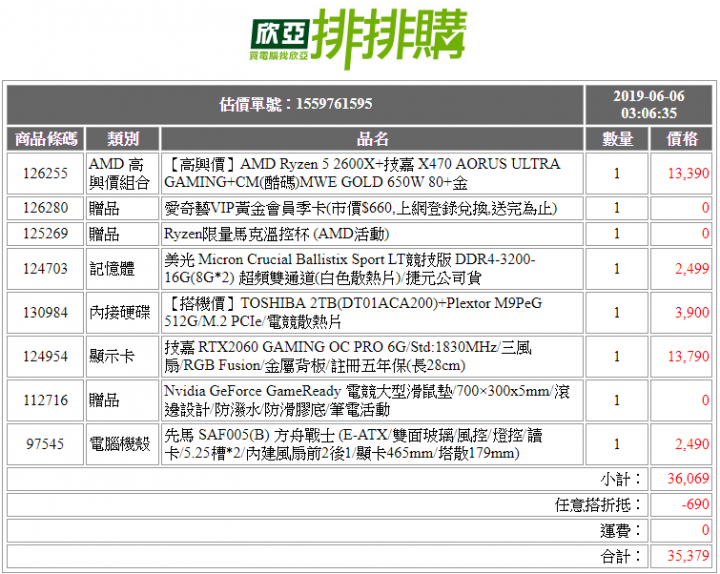This screenshot has height=574, width=720.
Task: Select quote number 1559761595 header
Action: pyautogui.click(x=295, y=104)
